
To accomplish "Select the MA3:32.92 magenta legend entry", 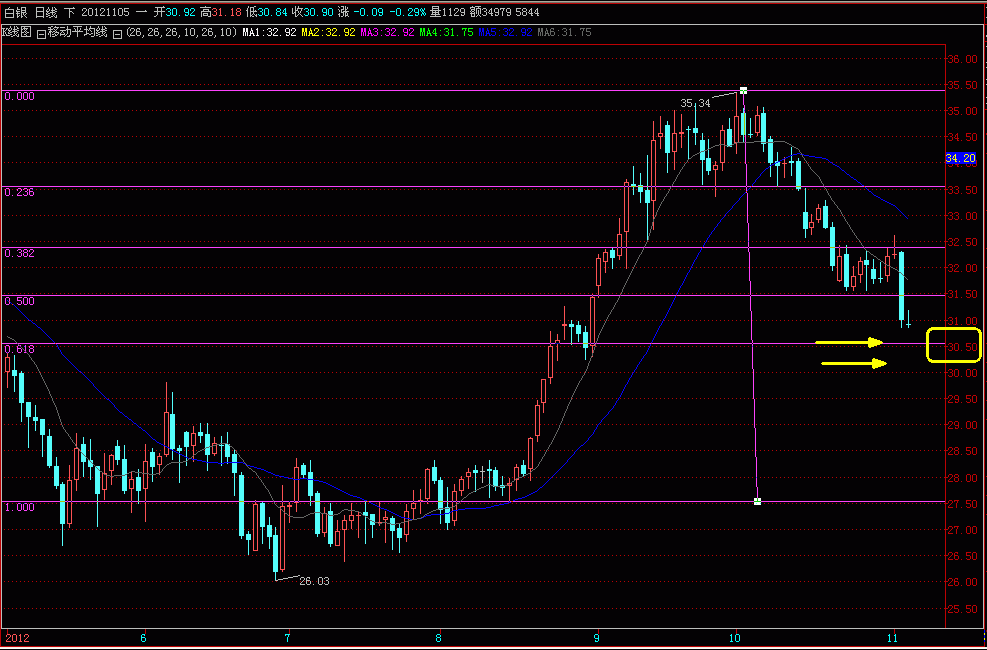I will click(x=387, y=33).
